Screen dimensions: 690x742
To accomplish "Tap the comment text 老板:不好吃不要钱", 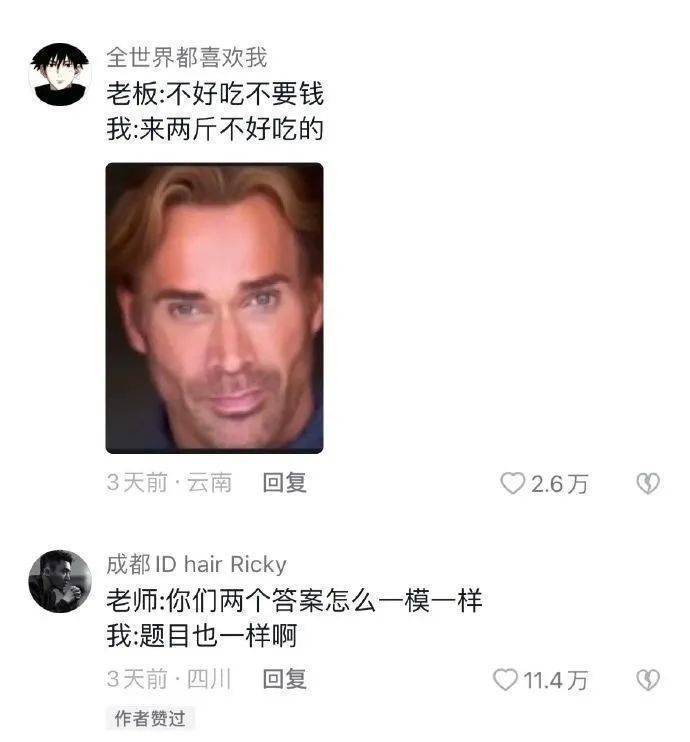I will pos(215,93).
